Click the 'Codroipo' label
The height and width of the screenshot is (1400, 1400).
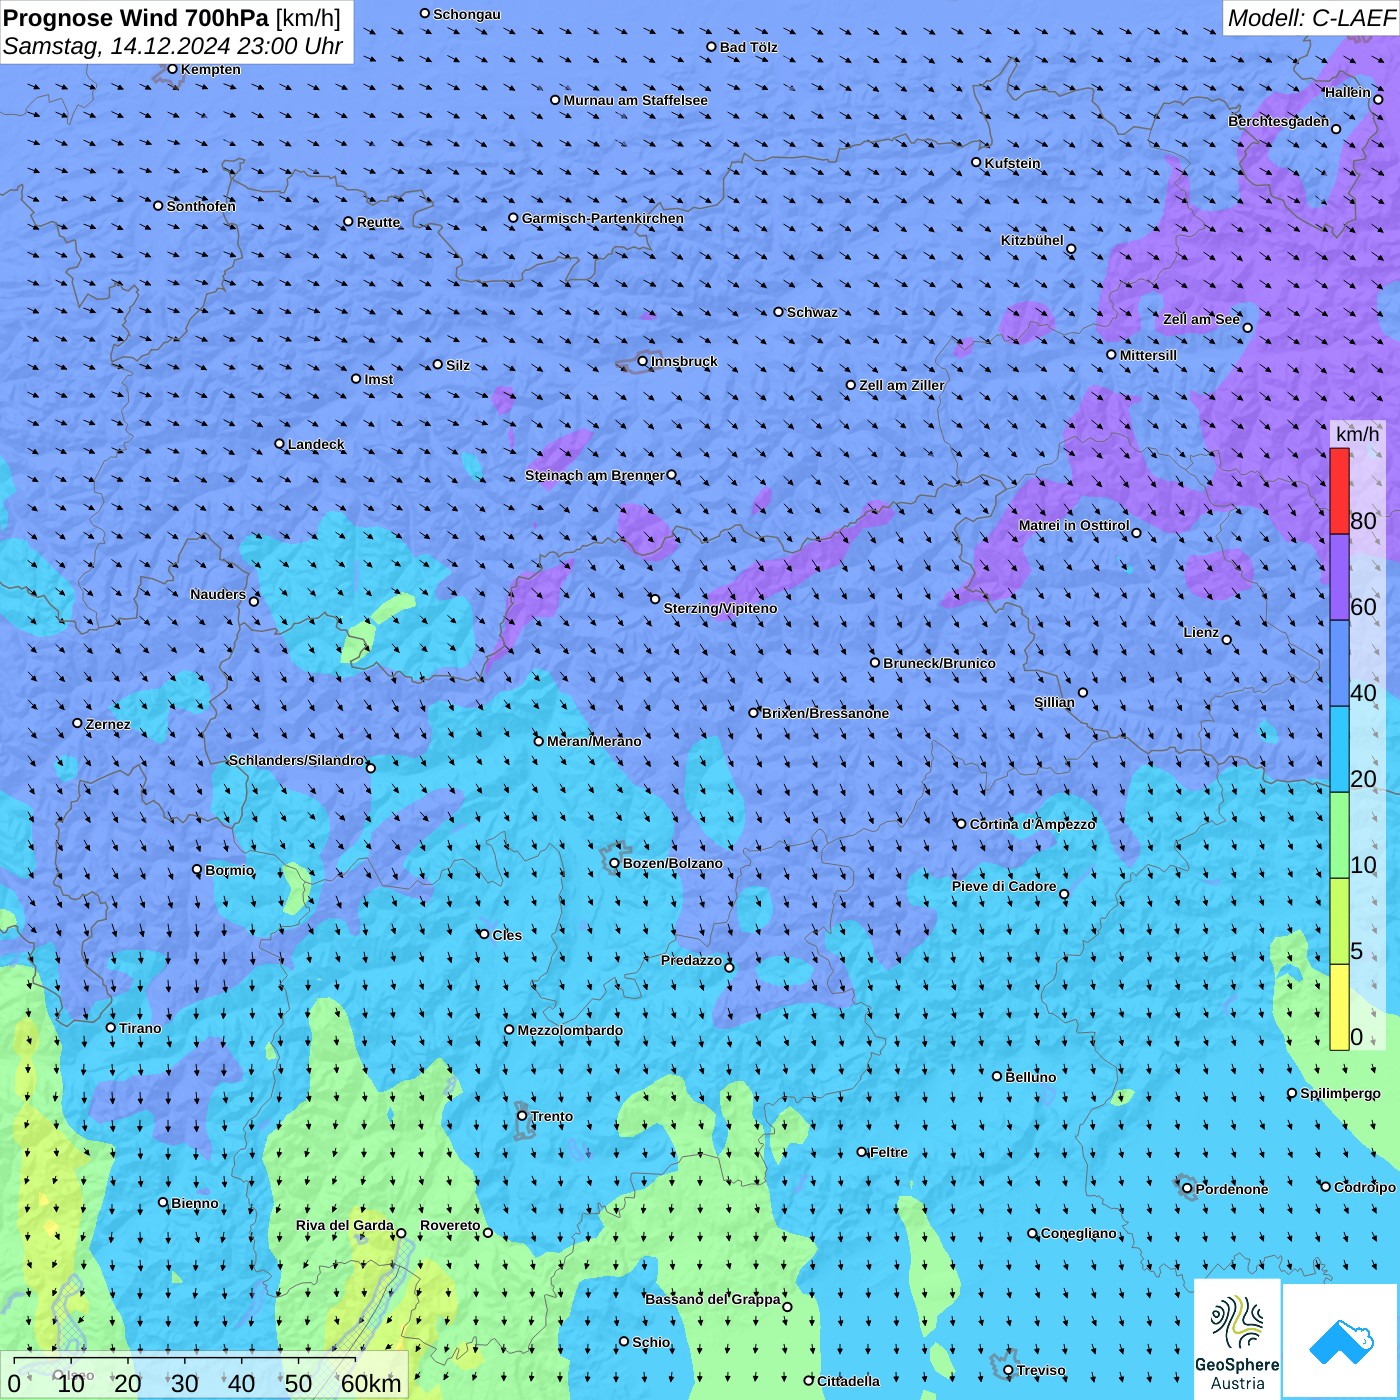[x=1365, y=1187]
